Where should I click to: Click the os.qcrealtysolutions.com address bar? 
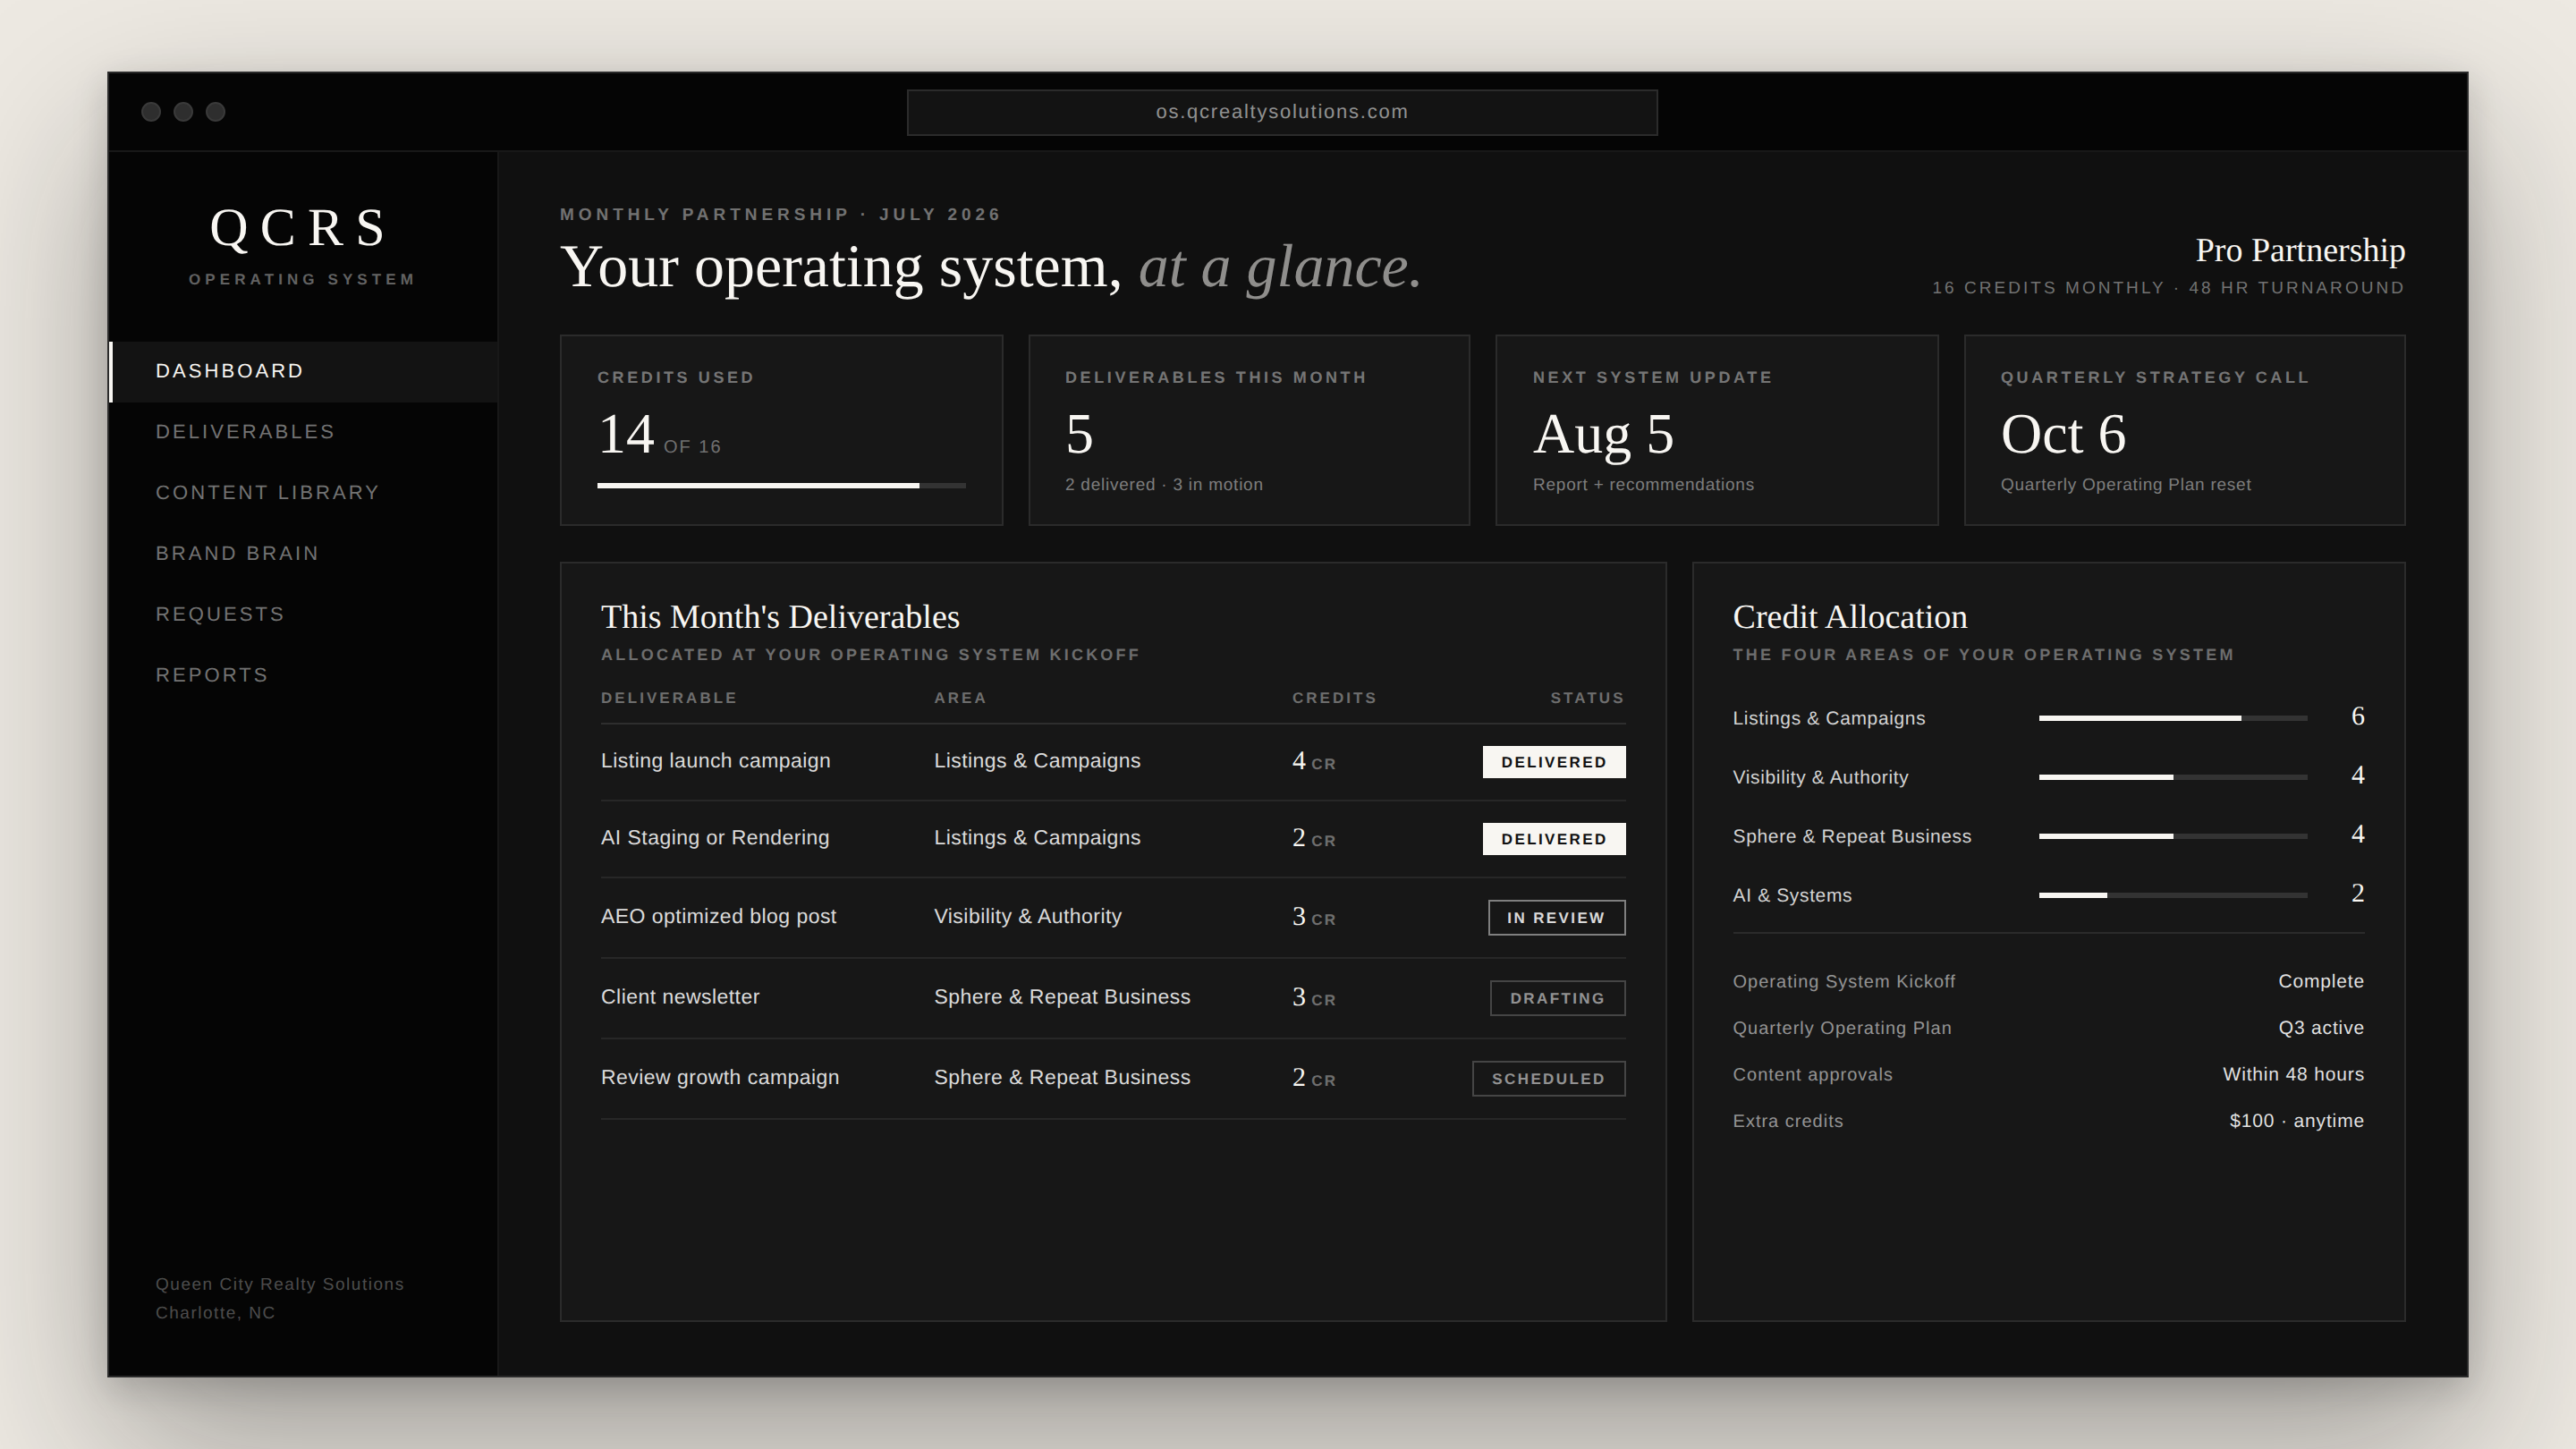coord(1282,112)
